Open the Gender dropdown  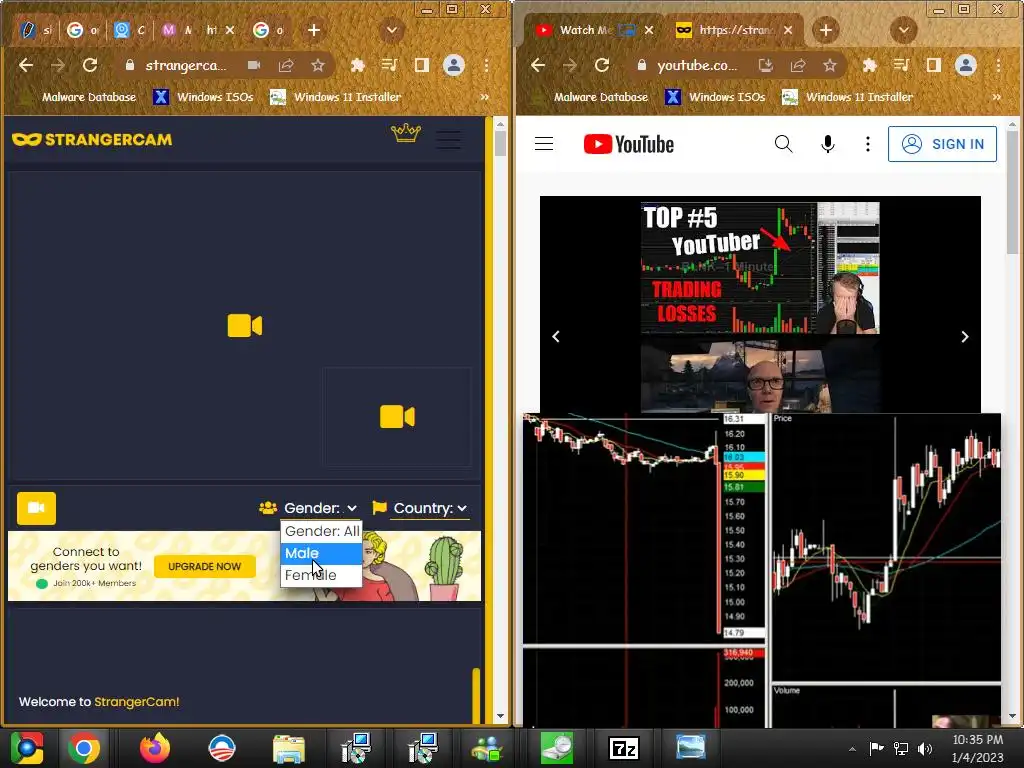click(321, 508)
